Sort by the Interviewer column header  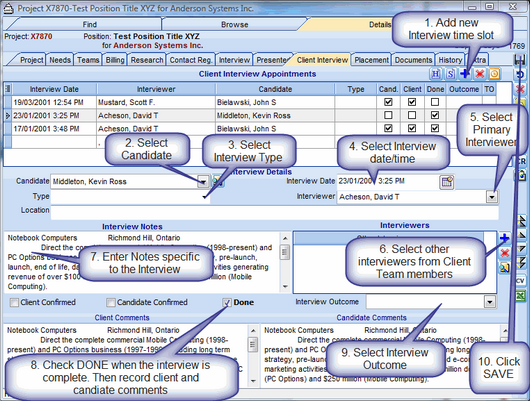tap(156, 89)
